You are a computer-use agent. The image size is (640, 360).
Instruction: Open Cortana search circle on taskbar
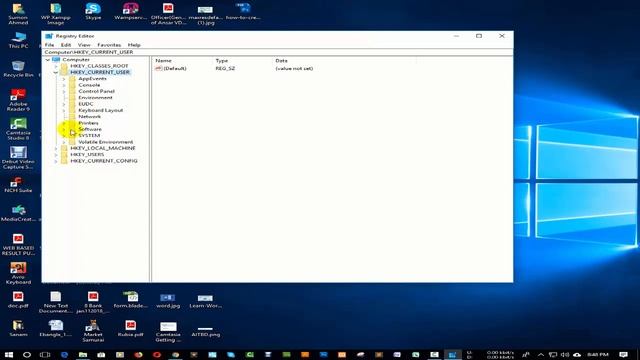coord(27,354)
